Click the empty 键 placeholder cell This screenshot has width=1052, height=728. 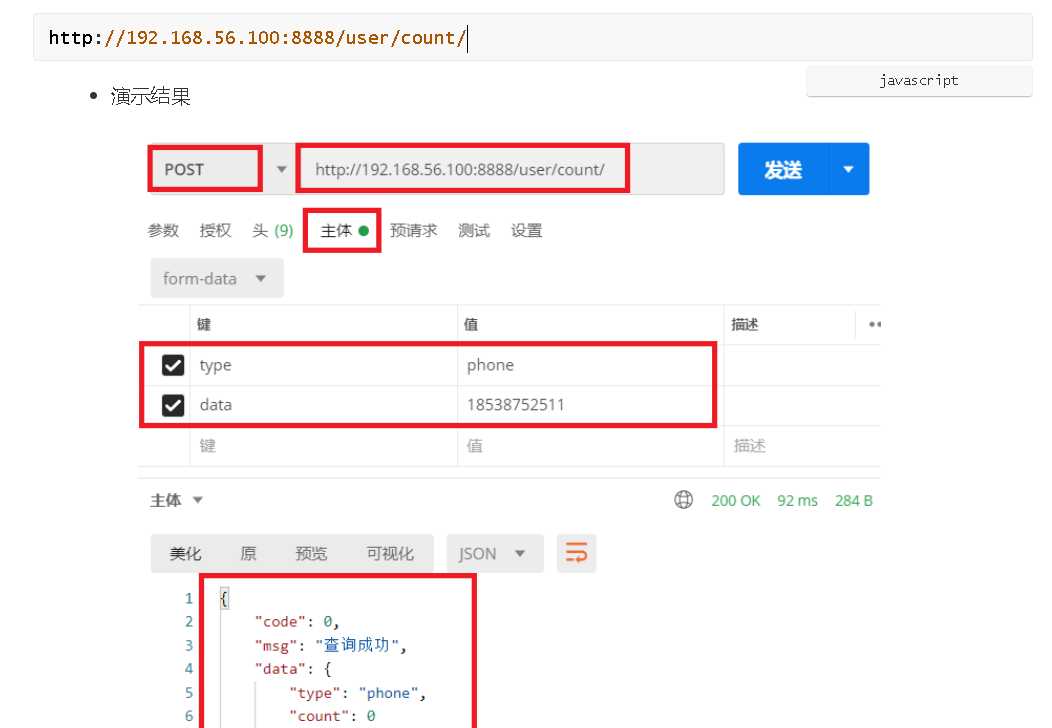tap(323, 446)
